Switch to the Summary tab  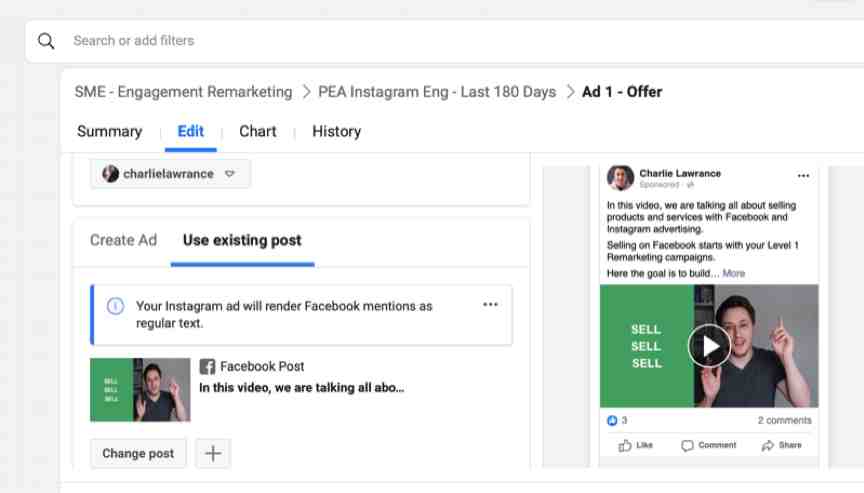(x=110, y=132)
